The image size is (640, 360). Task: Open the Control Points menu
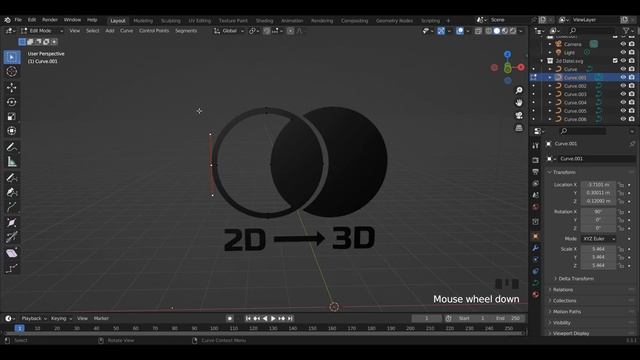pyautogui.click(x=154, y=31)
